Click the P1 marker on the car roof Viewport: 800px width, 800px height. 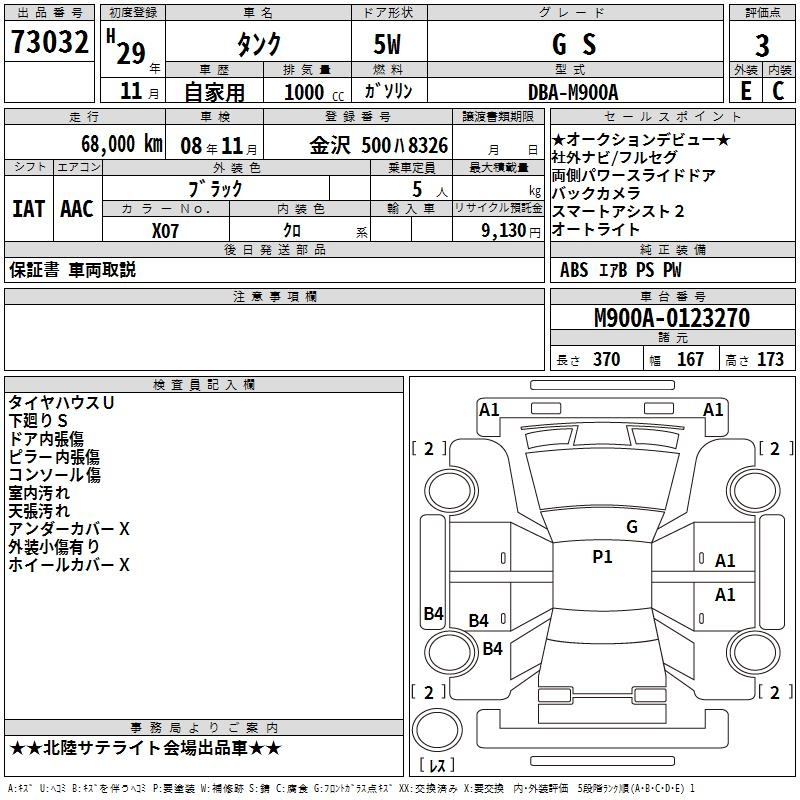(602, 557)
